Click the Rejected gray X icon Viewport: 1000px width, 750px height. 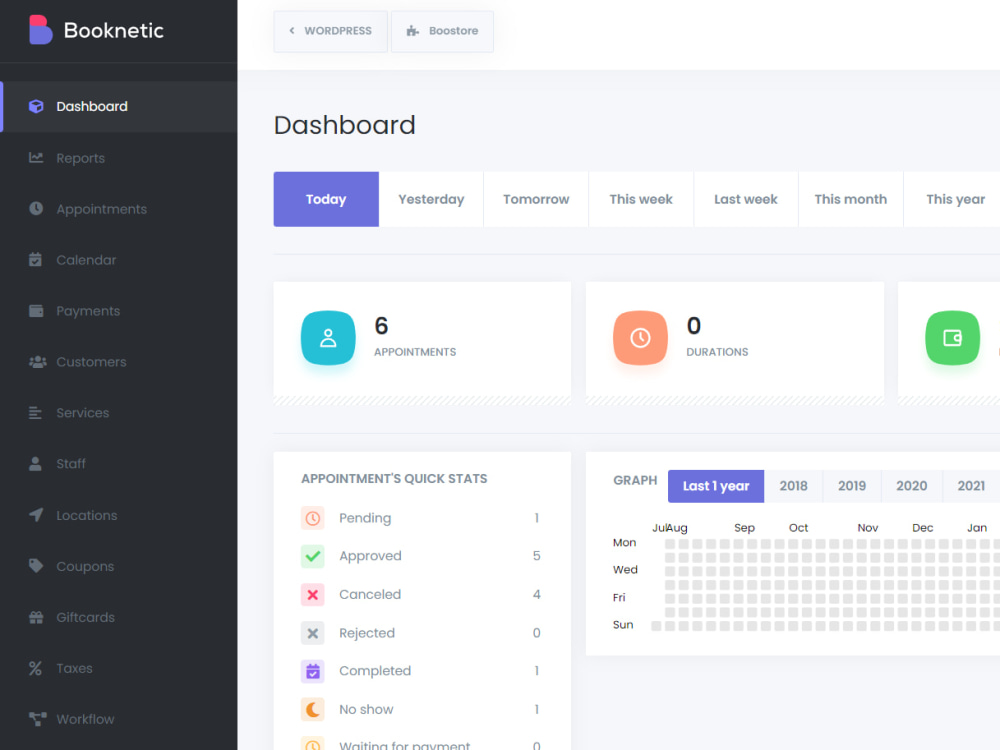tap(312, 633)
